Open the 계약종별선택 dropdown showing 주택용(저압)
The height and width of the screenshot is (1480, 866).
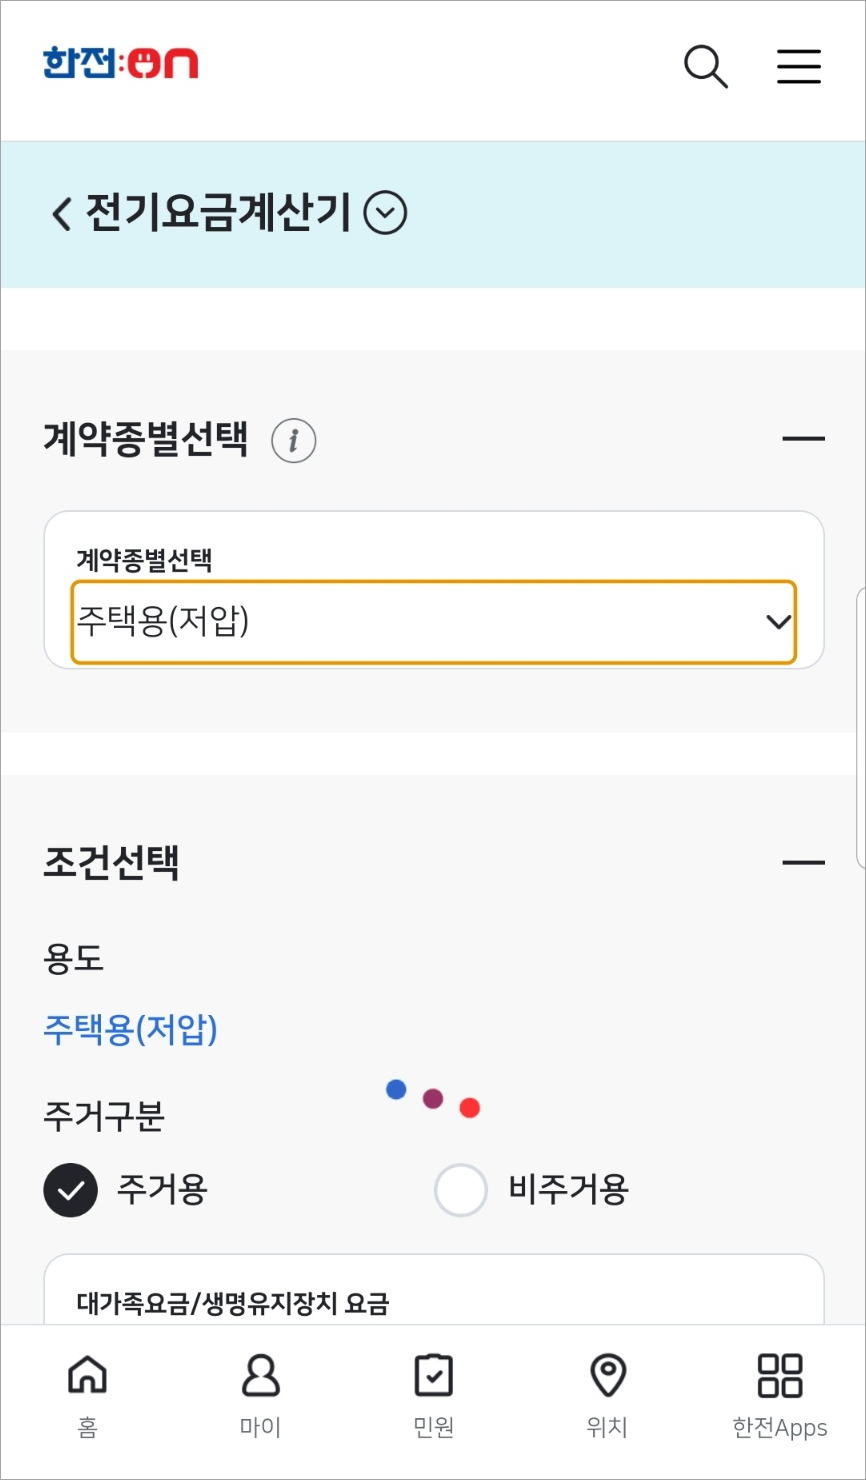433,622
